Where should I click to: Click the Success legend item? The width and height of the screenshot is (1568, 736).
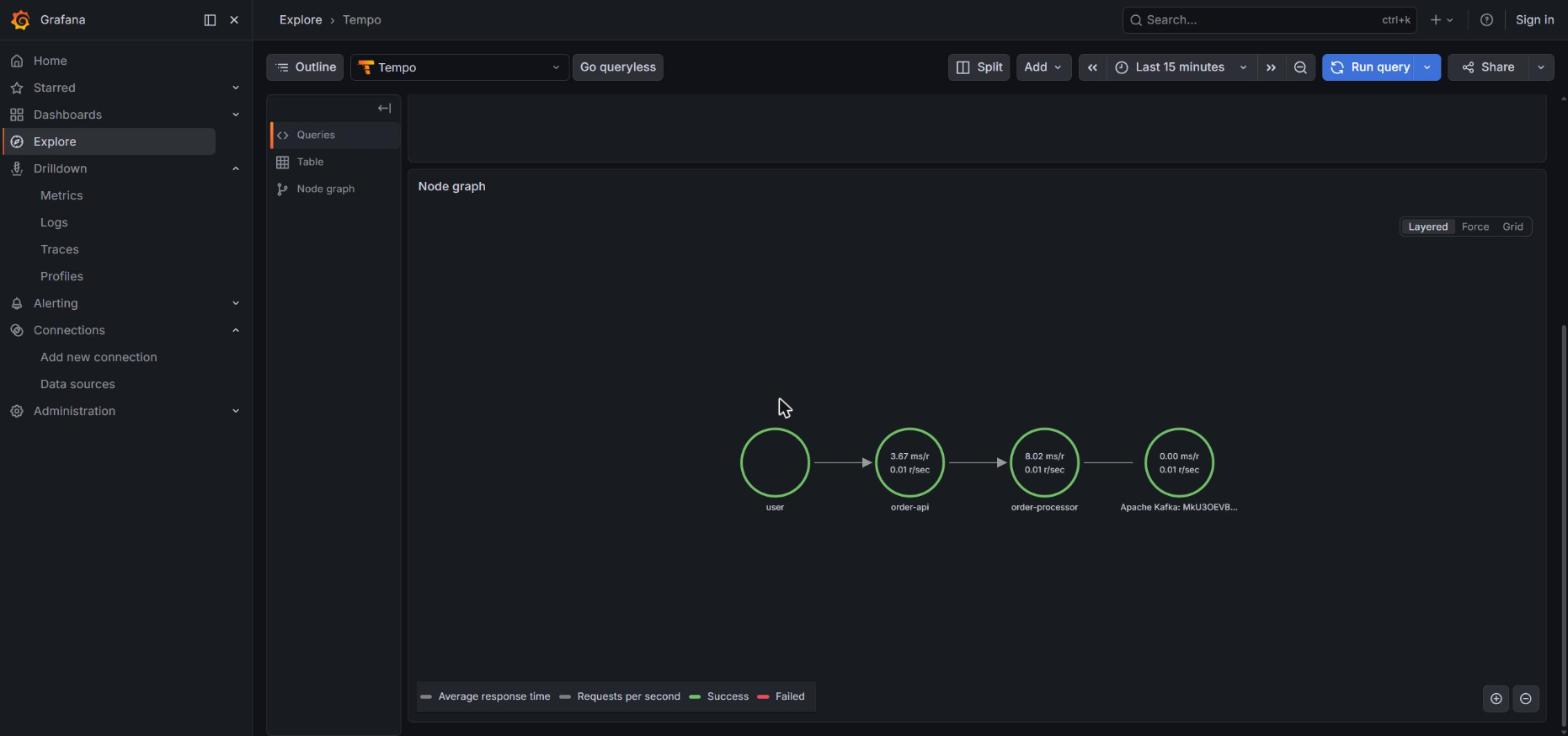click(719, 697)
